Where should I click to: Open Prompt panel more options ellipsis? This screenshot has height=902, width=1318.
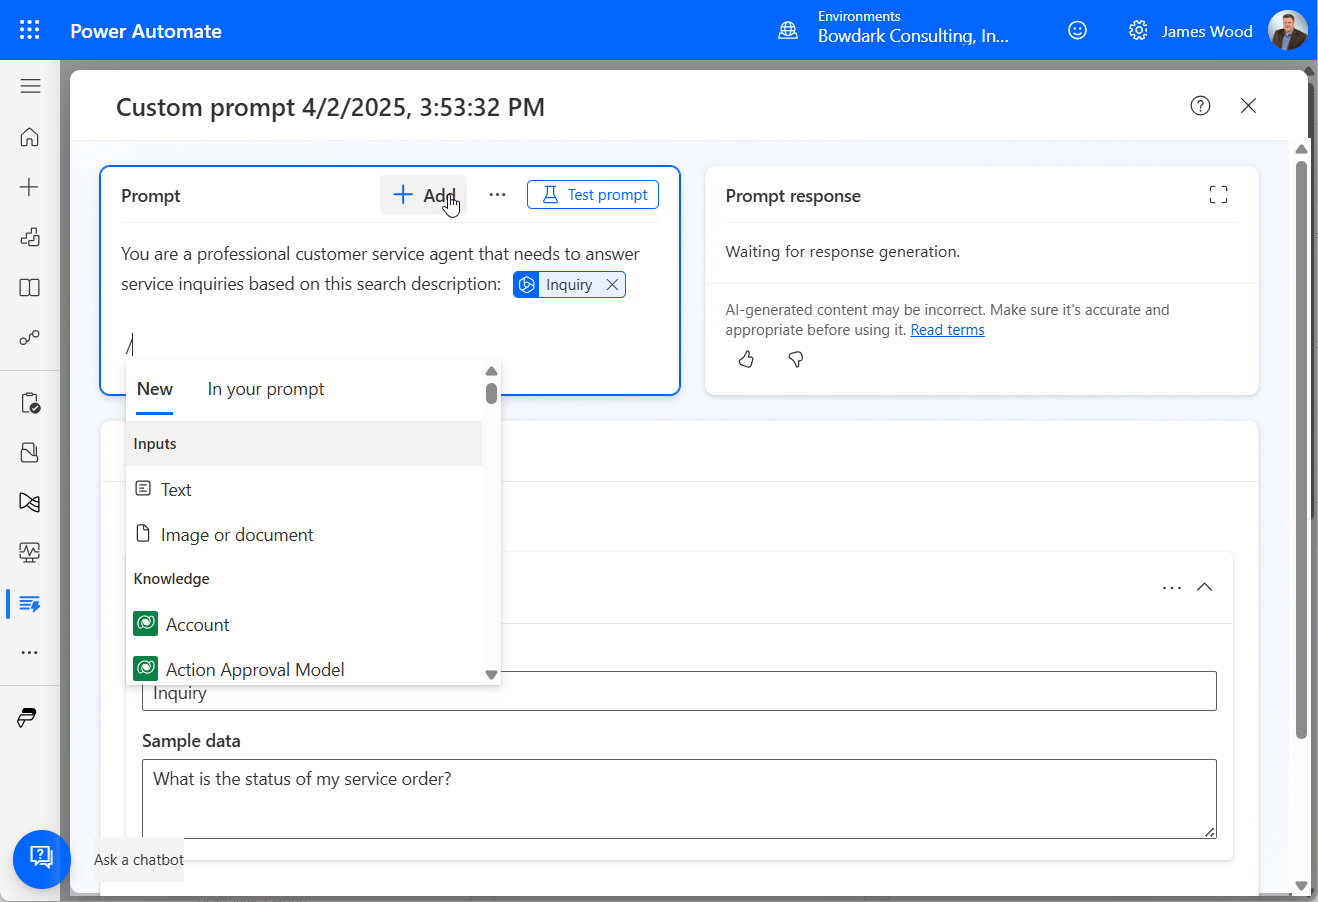pyautogui.click(x=497, y=195)
